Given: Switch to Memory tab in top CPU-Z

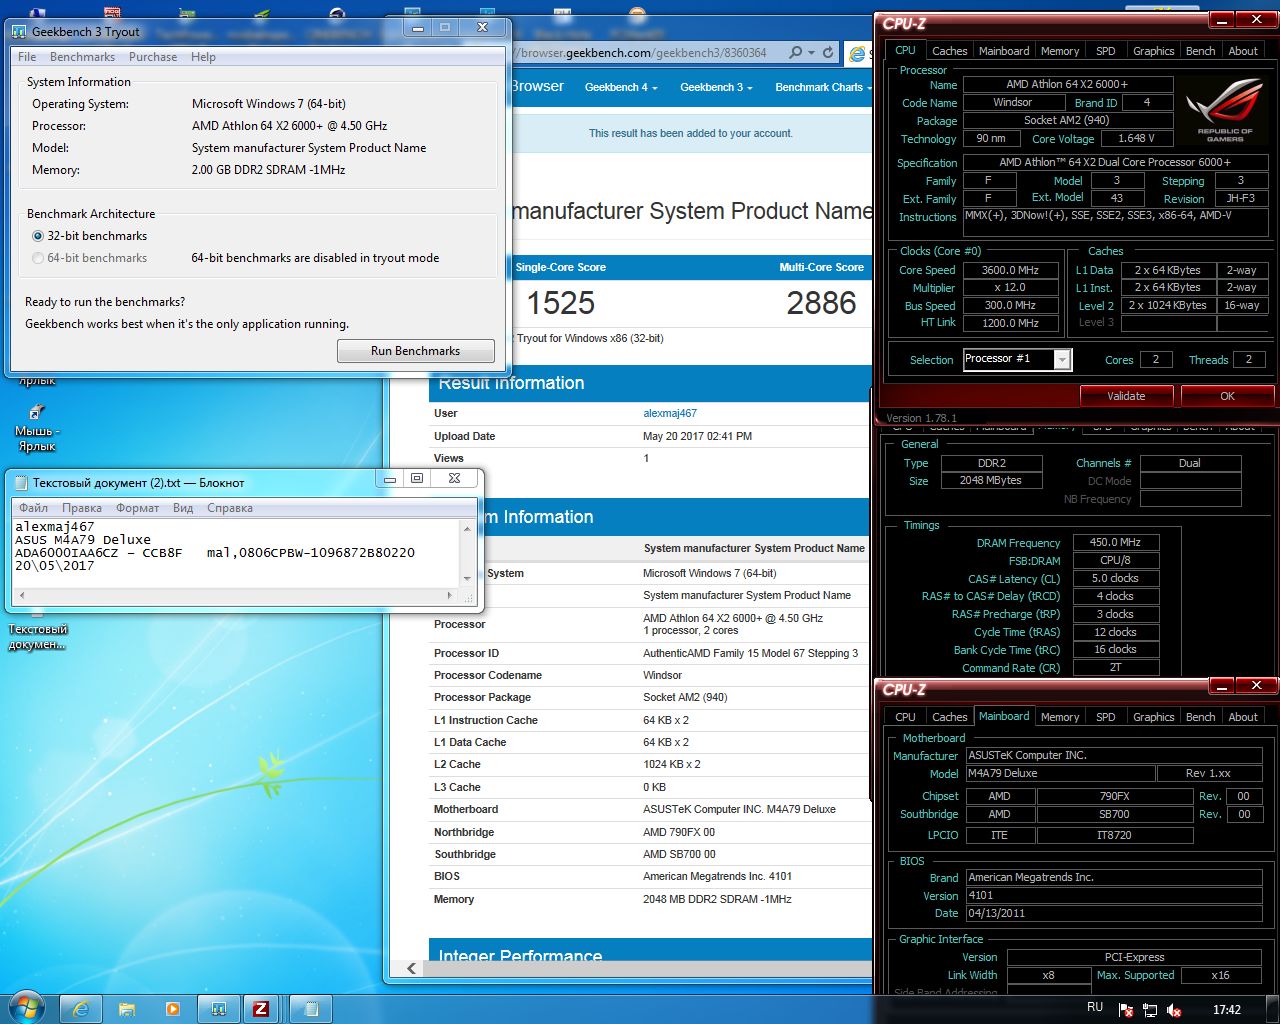Looking at the screenshot, I should 1060,51.
